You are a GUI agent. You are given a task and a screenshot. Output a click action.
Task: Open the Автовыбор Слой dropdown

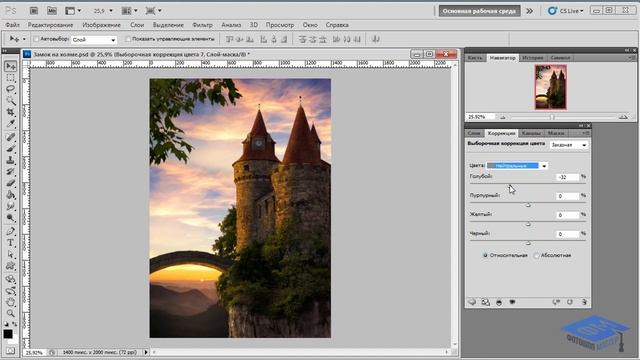coord(94,40)
